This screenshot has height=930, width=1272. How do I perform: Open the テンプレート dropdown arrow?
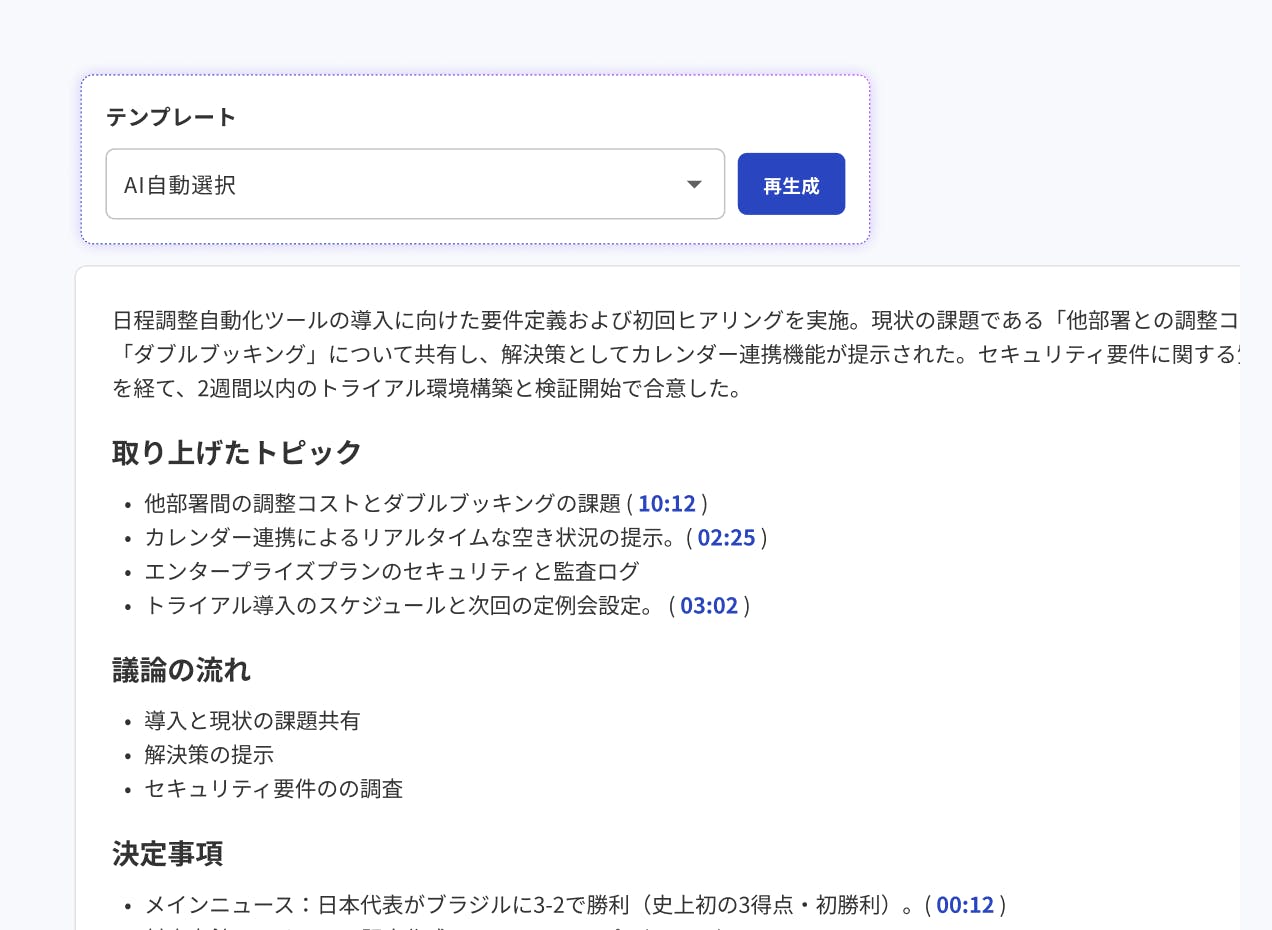tap(695, 183)
